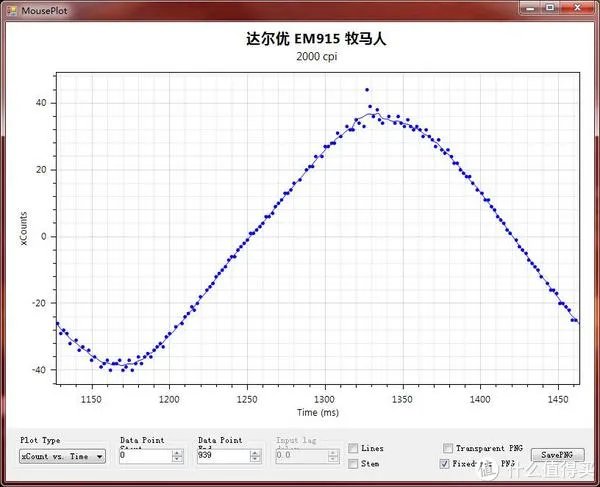
Task: Click the 'xCounts' axis label
Action: pos(24,228)
